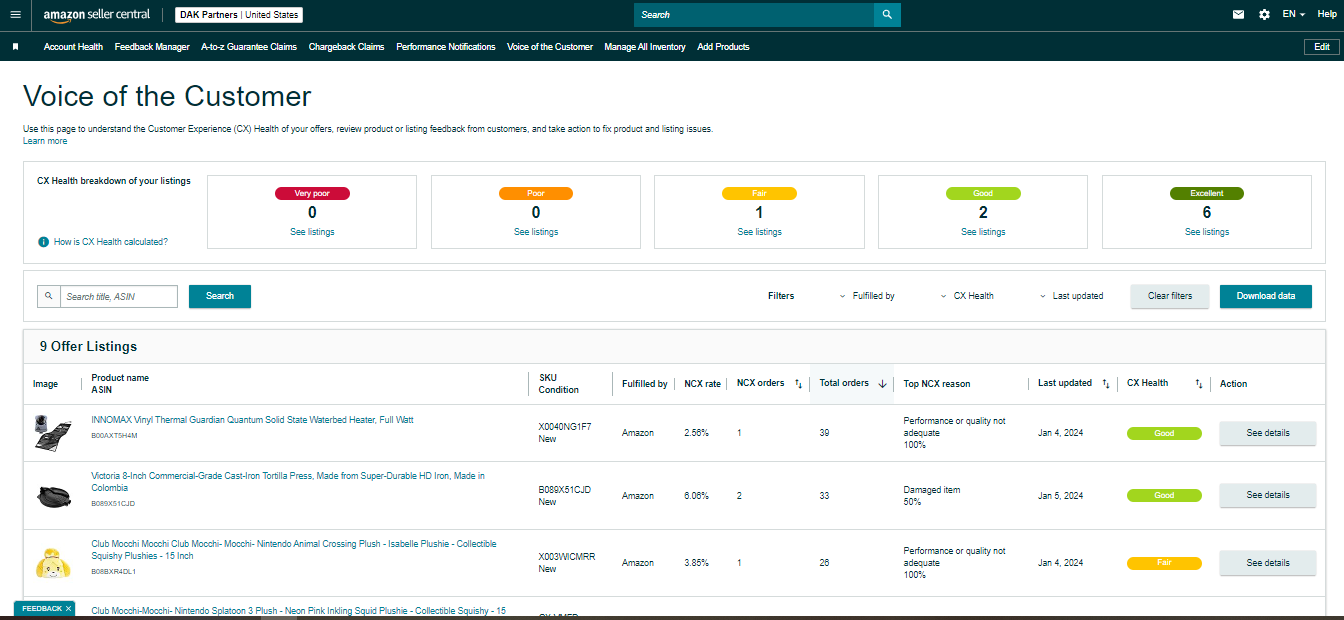Viewport: 1344px width, 620px height.
Task: Open A-to-z Guarantee Claims
Action: coord(249,47)
